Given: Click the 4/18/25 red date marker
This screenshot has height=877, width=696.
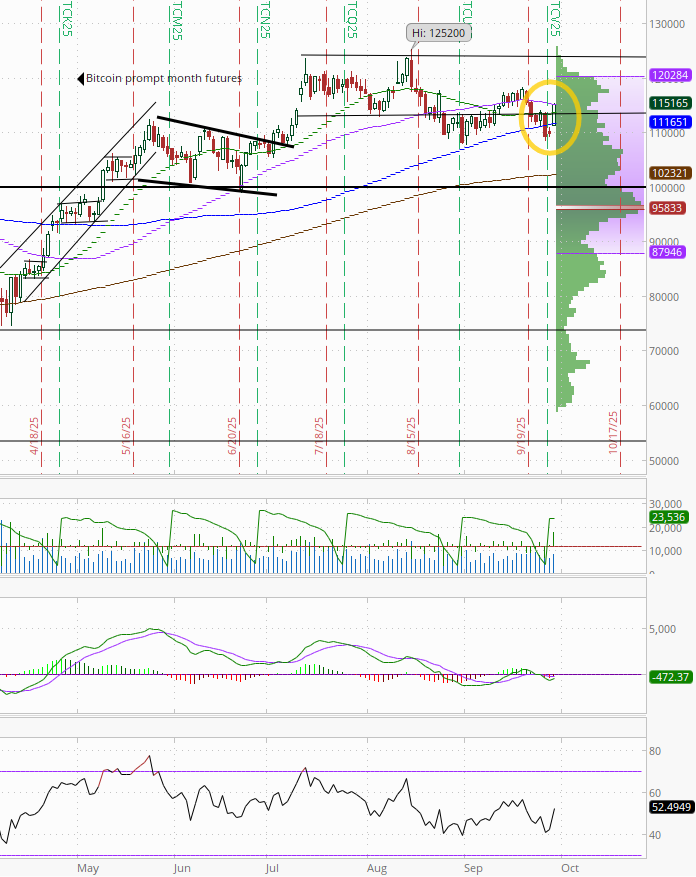Looking at the screenshot, I should click(x=35, y=436).
